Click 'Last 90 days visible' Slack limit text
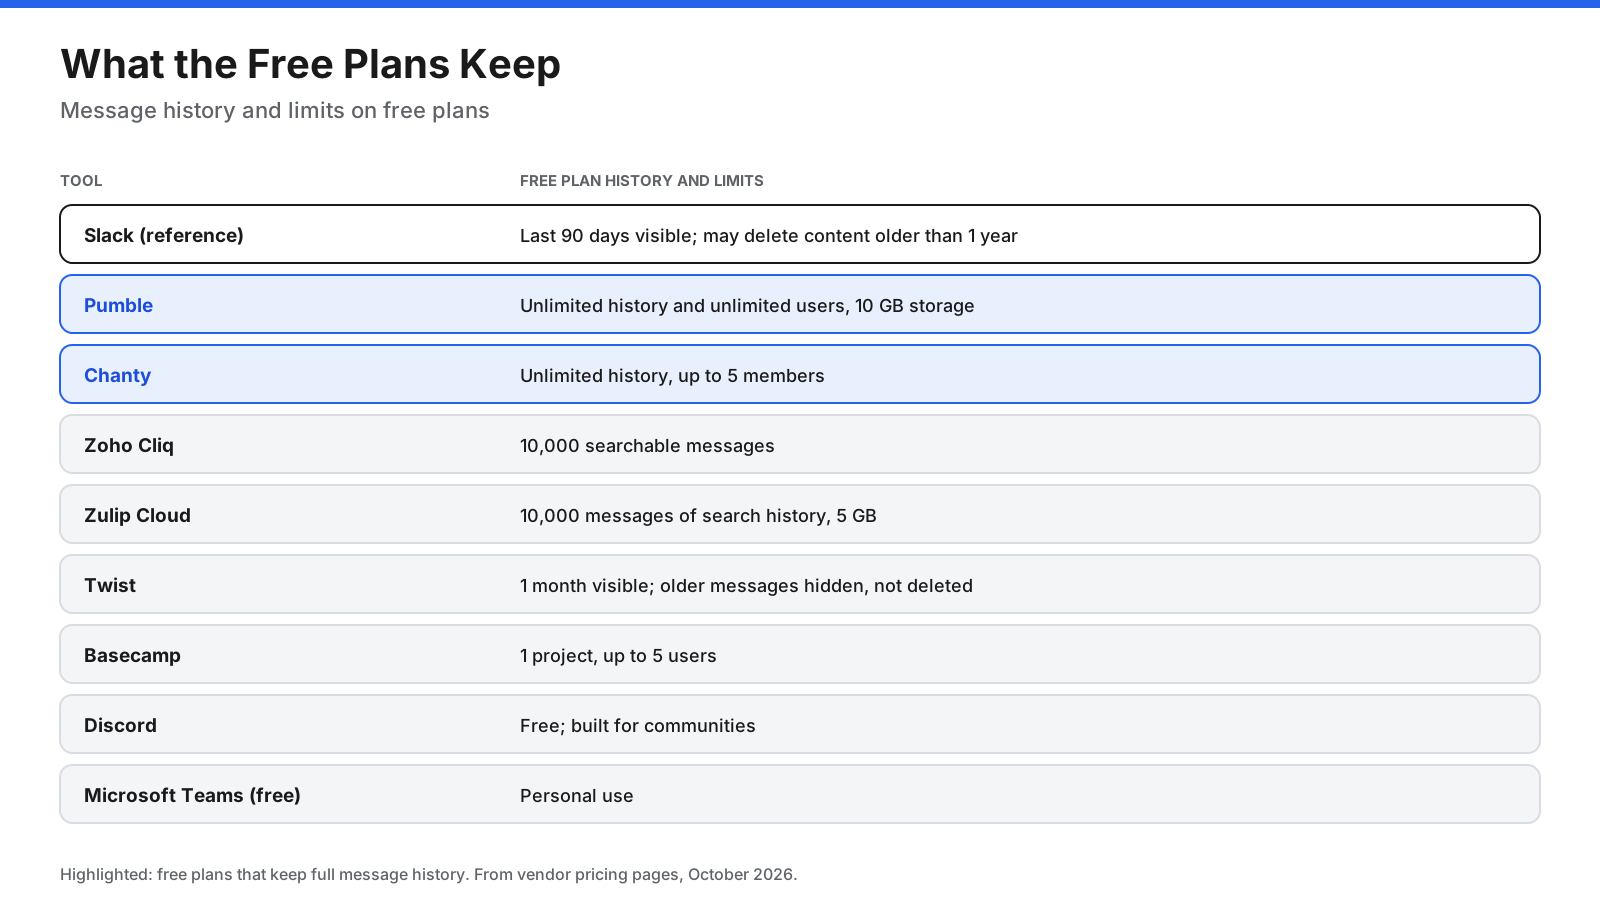 606,236
